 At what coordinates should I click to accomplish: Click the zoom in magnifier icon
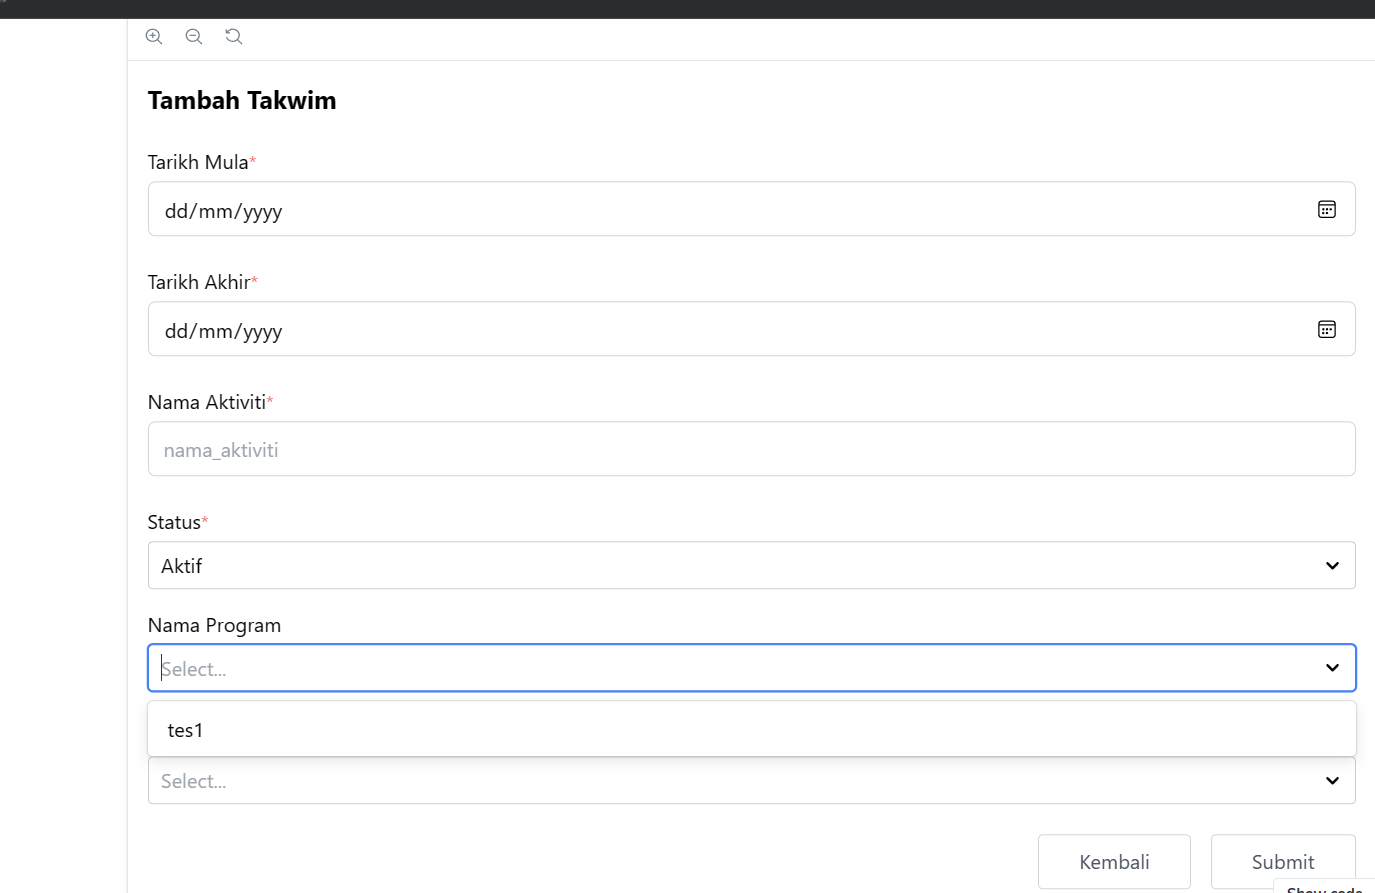[154, 37]
